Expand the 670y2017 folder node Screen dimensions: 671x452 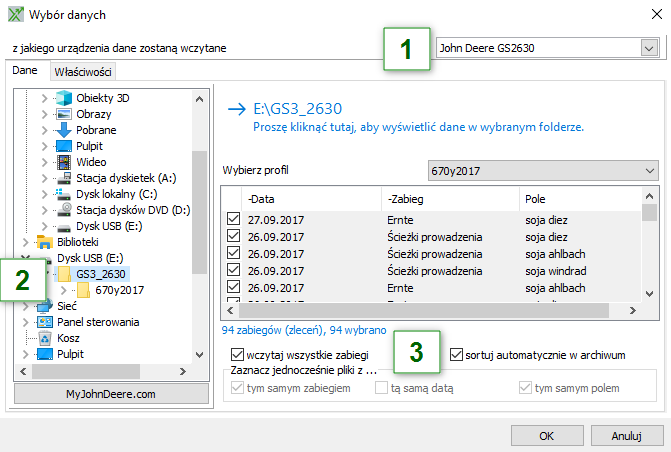pyautogui.click(x=63, y=291)
